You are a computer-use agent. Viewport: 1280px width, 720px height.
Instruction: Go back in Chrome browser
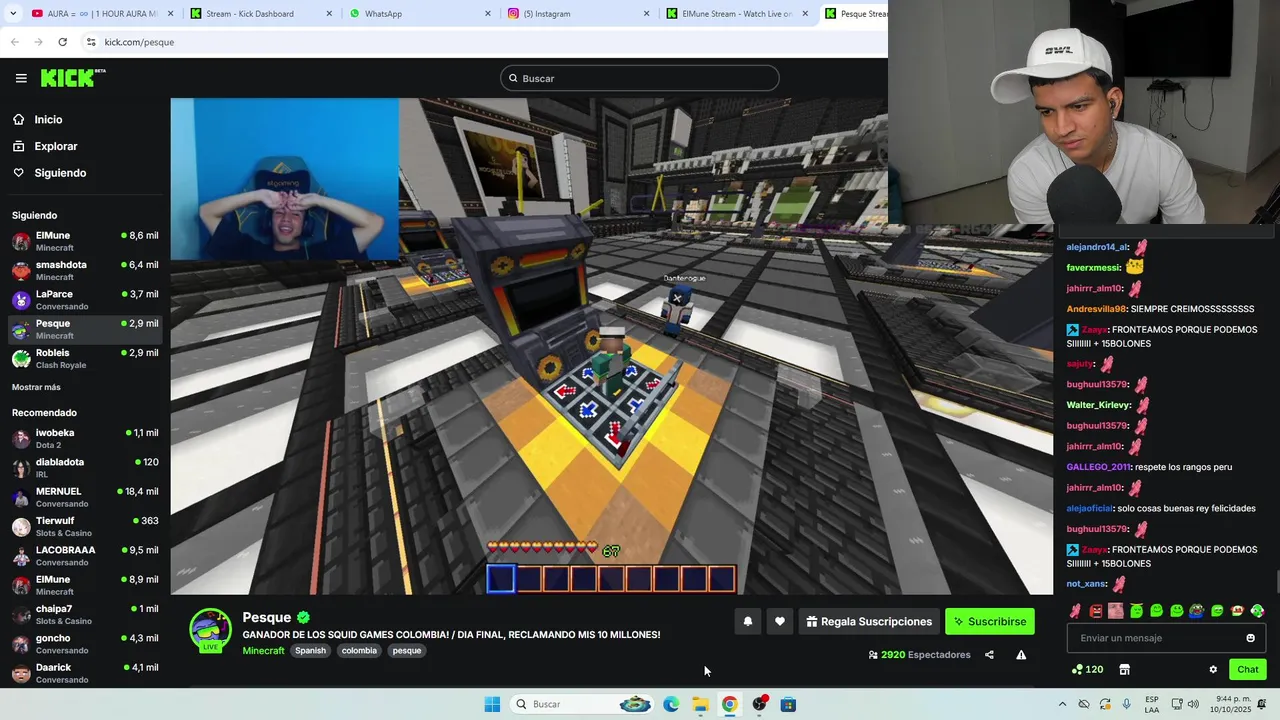pos(14,42)
